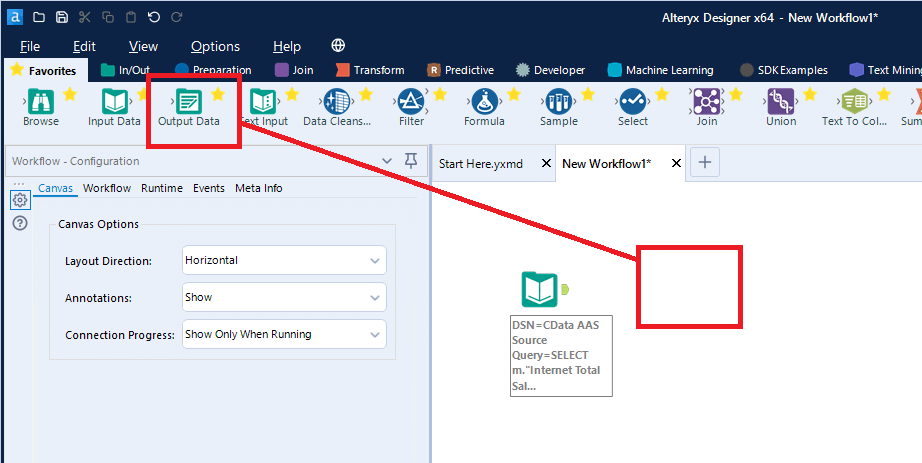Add a new workflow tab with plus
The image size is (922, 463).
[x=704, y=162]
